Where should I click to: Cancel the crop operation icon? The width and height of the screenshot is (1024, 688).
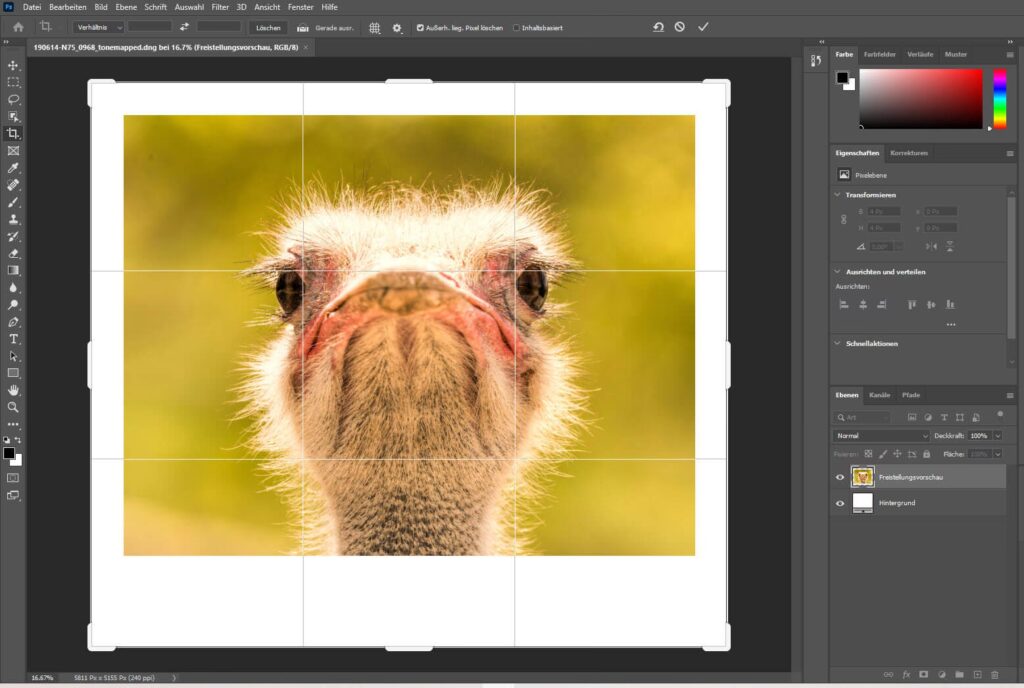point(680,27)
